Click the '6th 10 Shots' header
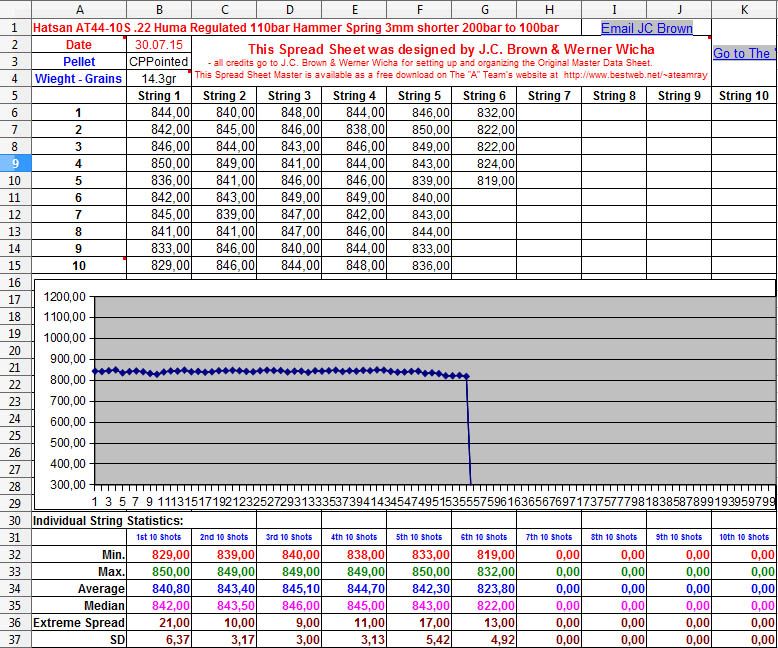The width and height of the screenshot is (778, 648). (484, 537)
